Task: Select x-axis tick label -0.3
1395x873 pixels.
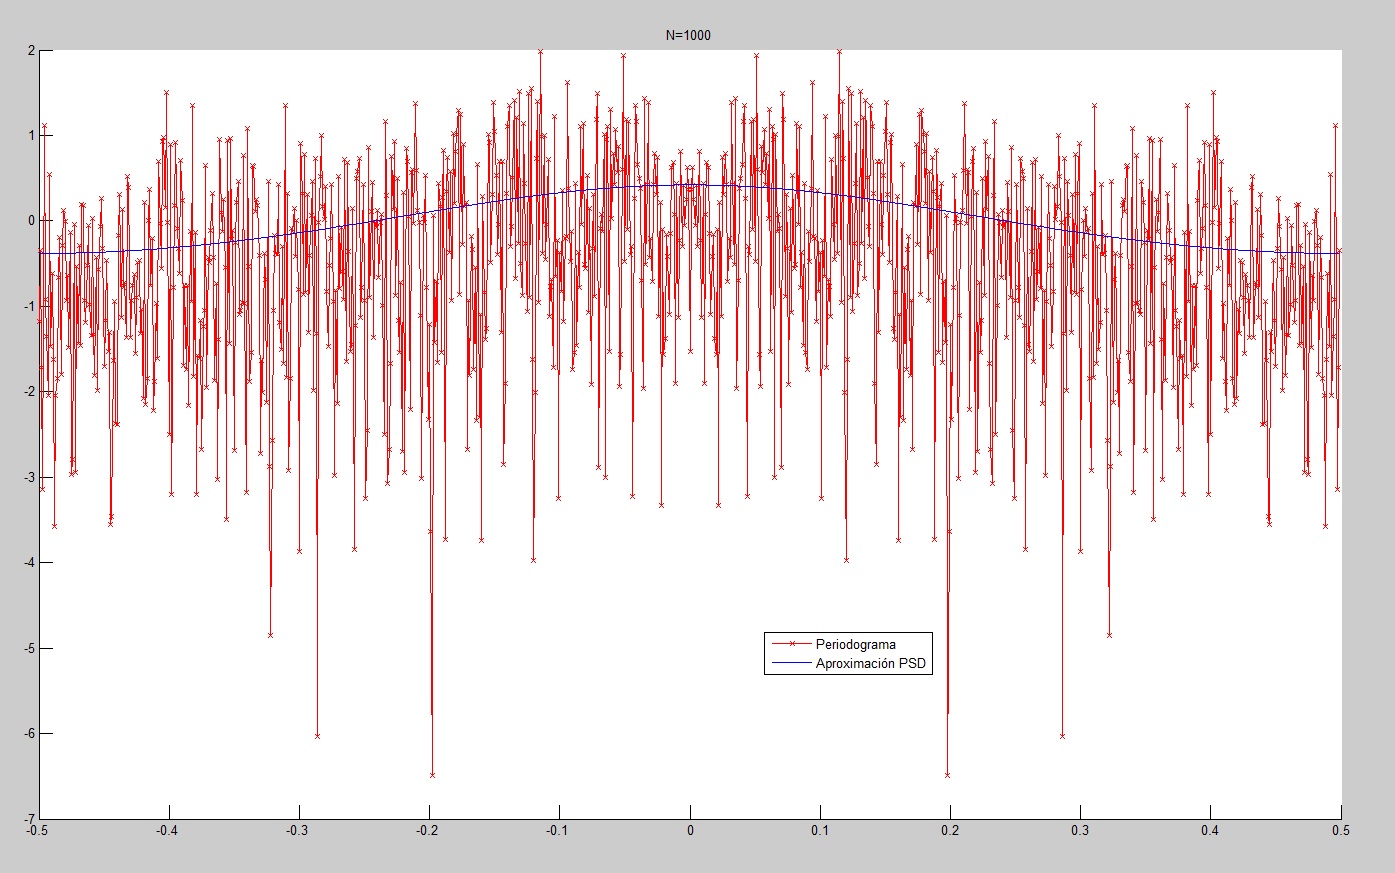Action: tap(297, 830)
